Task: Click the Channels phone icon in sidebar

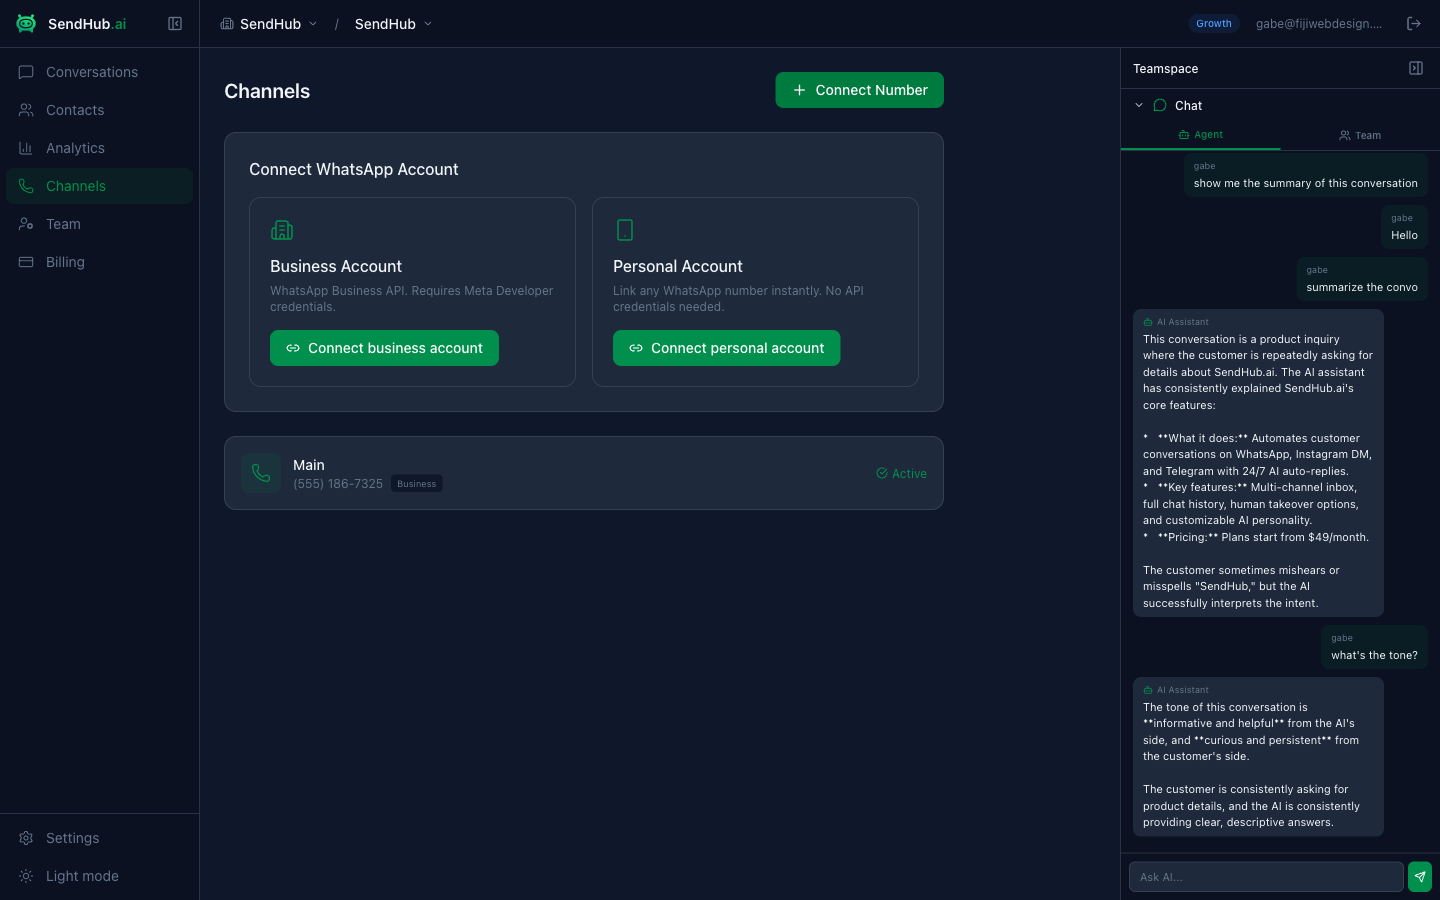Action: click(x=26, y=186)
